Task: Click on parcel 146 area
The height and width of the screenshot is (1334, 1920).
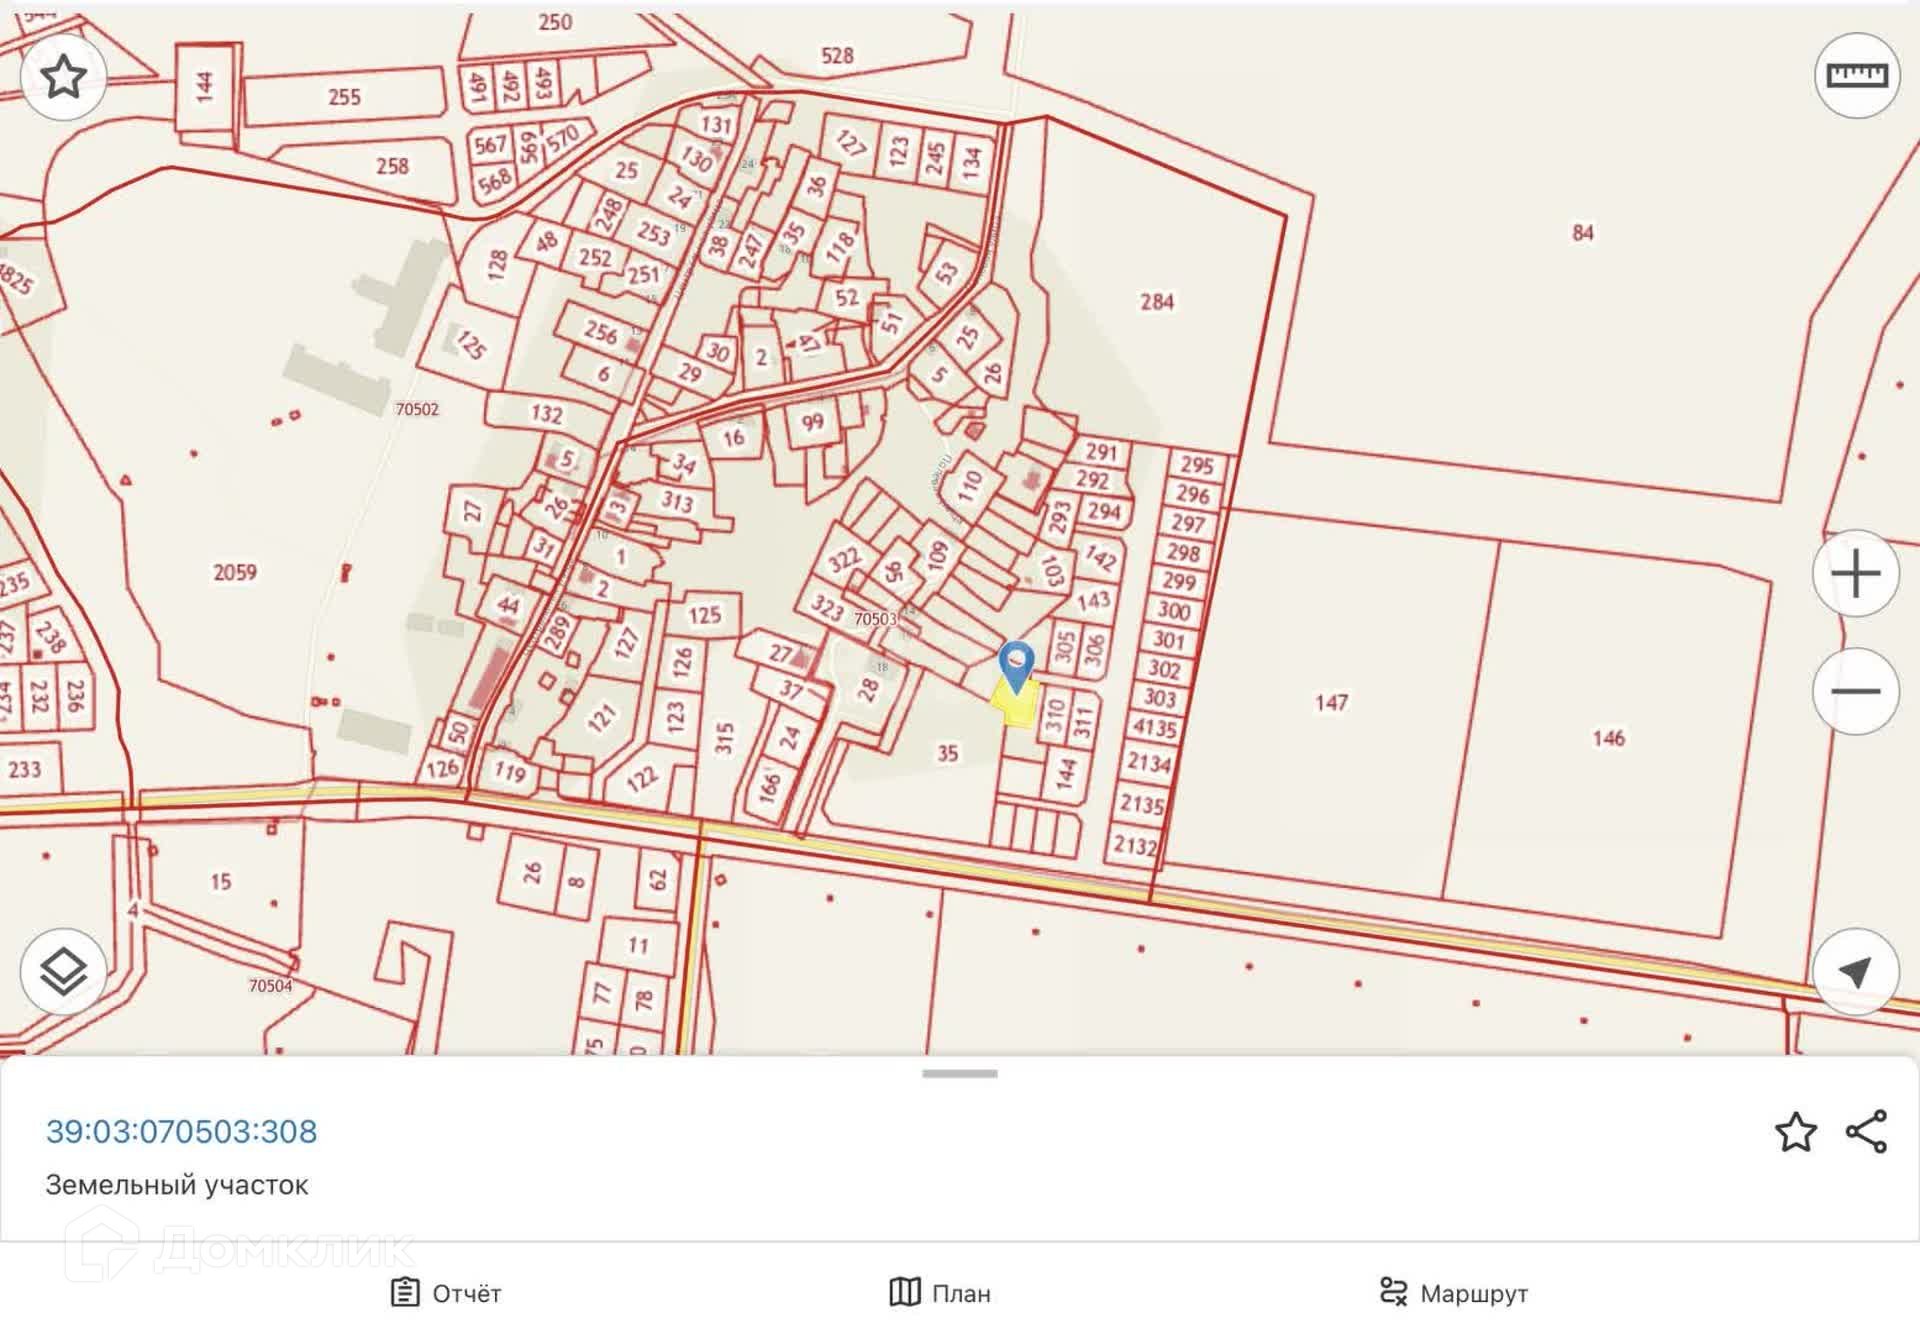Action: [1608, 738]
